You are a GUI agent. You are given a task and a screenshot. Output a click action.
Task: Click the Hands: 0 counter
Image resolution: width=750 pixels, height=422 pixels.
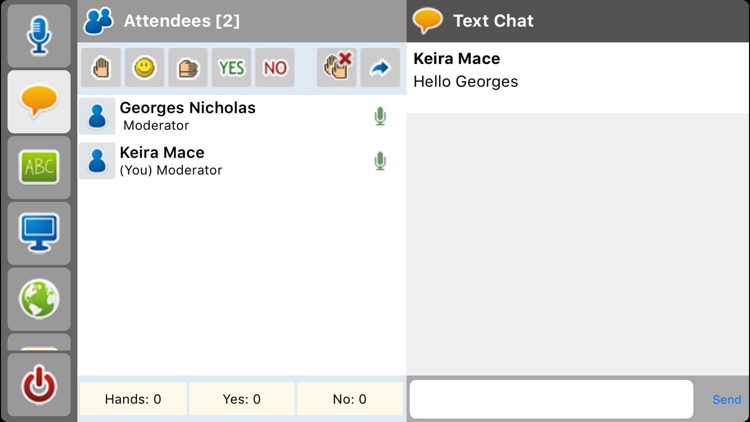tap(133, 399)
